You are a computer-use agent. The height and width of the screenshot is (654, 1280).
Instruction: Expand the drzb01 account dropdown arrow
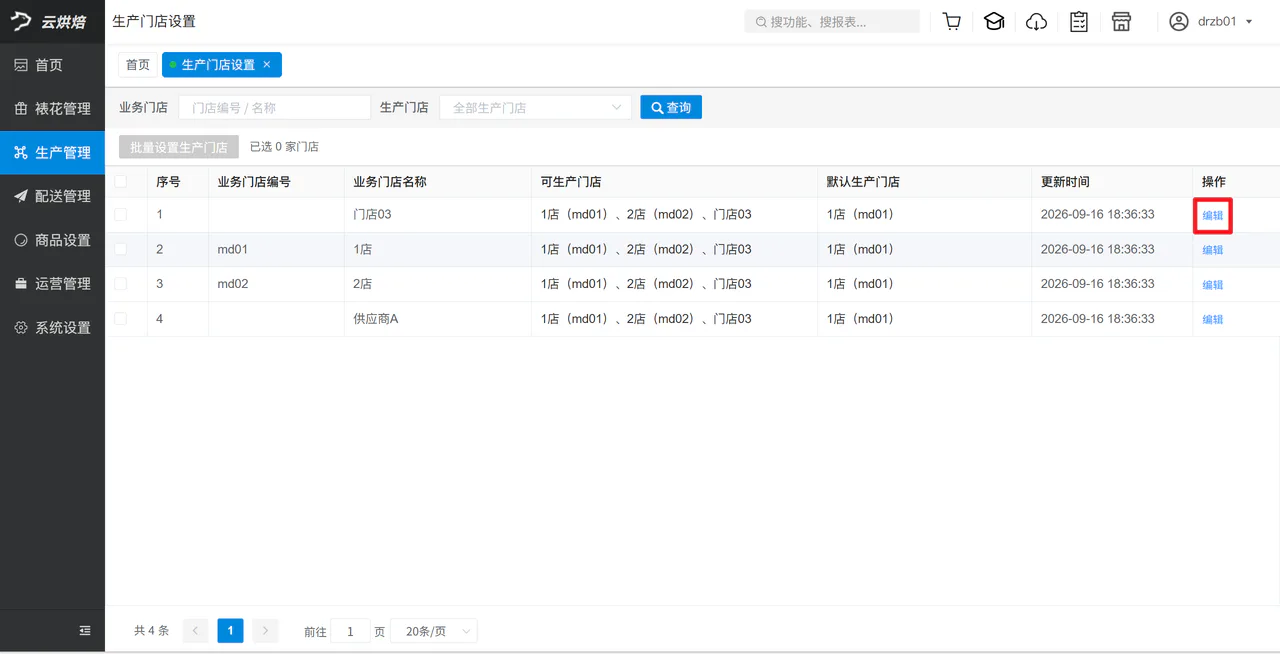pos(1249,21)
